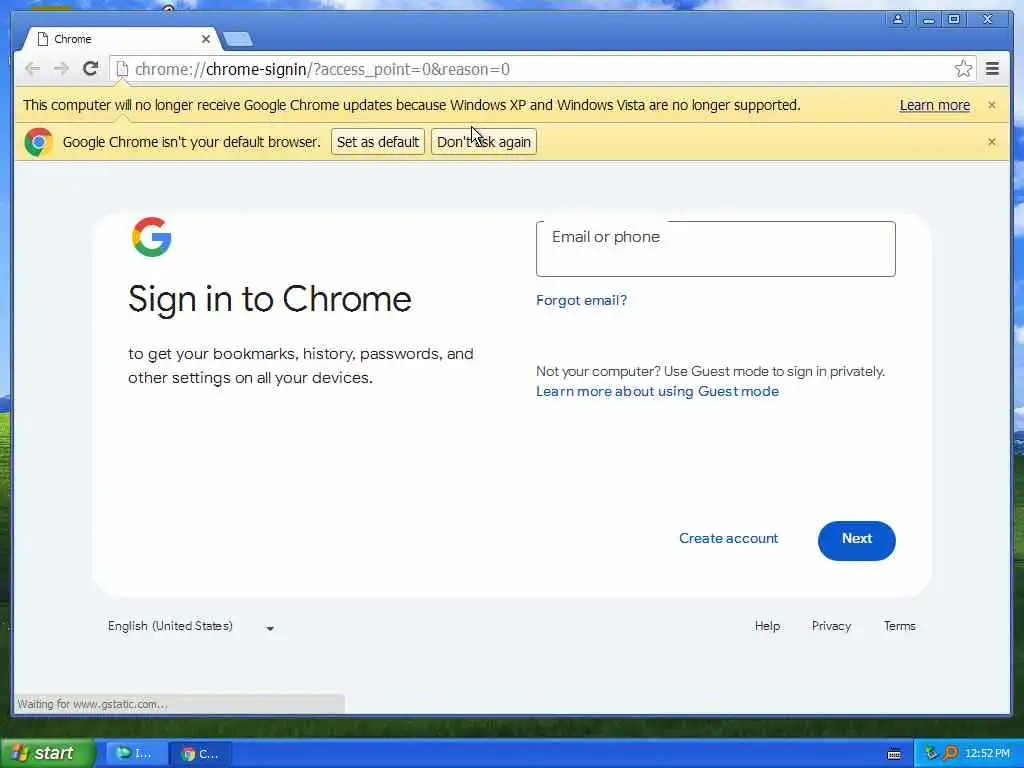This screenshot has height=768, width=1024.
Task: Bookmark this page with the star
Action: pyautogui.click(x=963, y=69)
